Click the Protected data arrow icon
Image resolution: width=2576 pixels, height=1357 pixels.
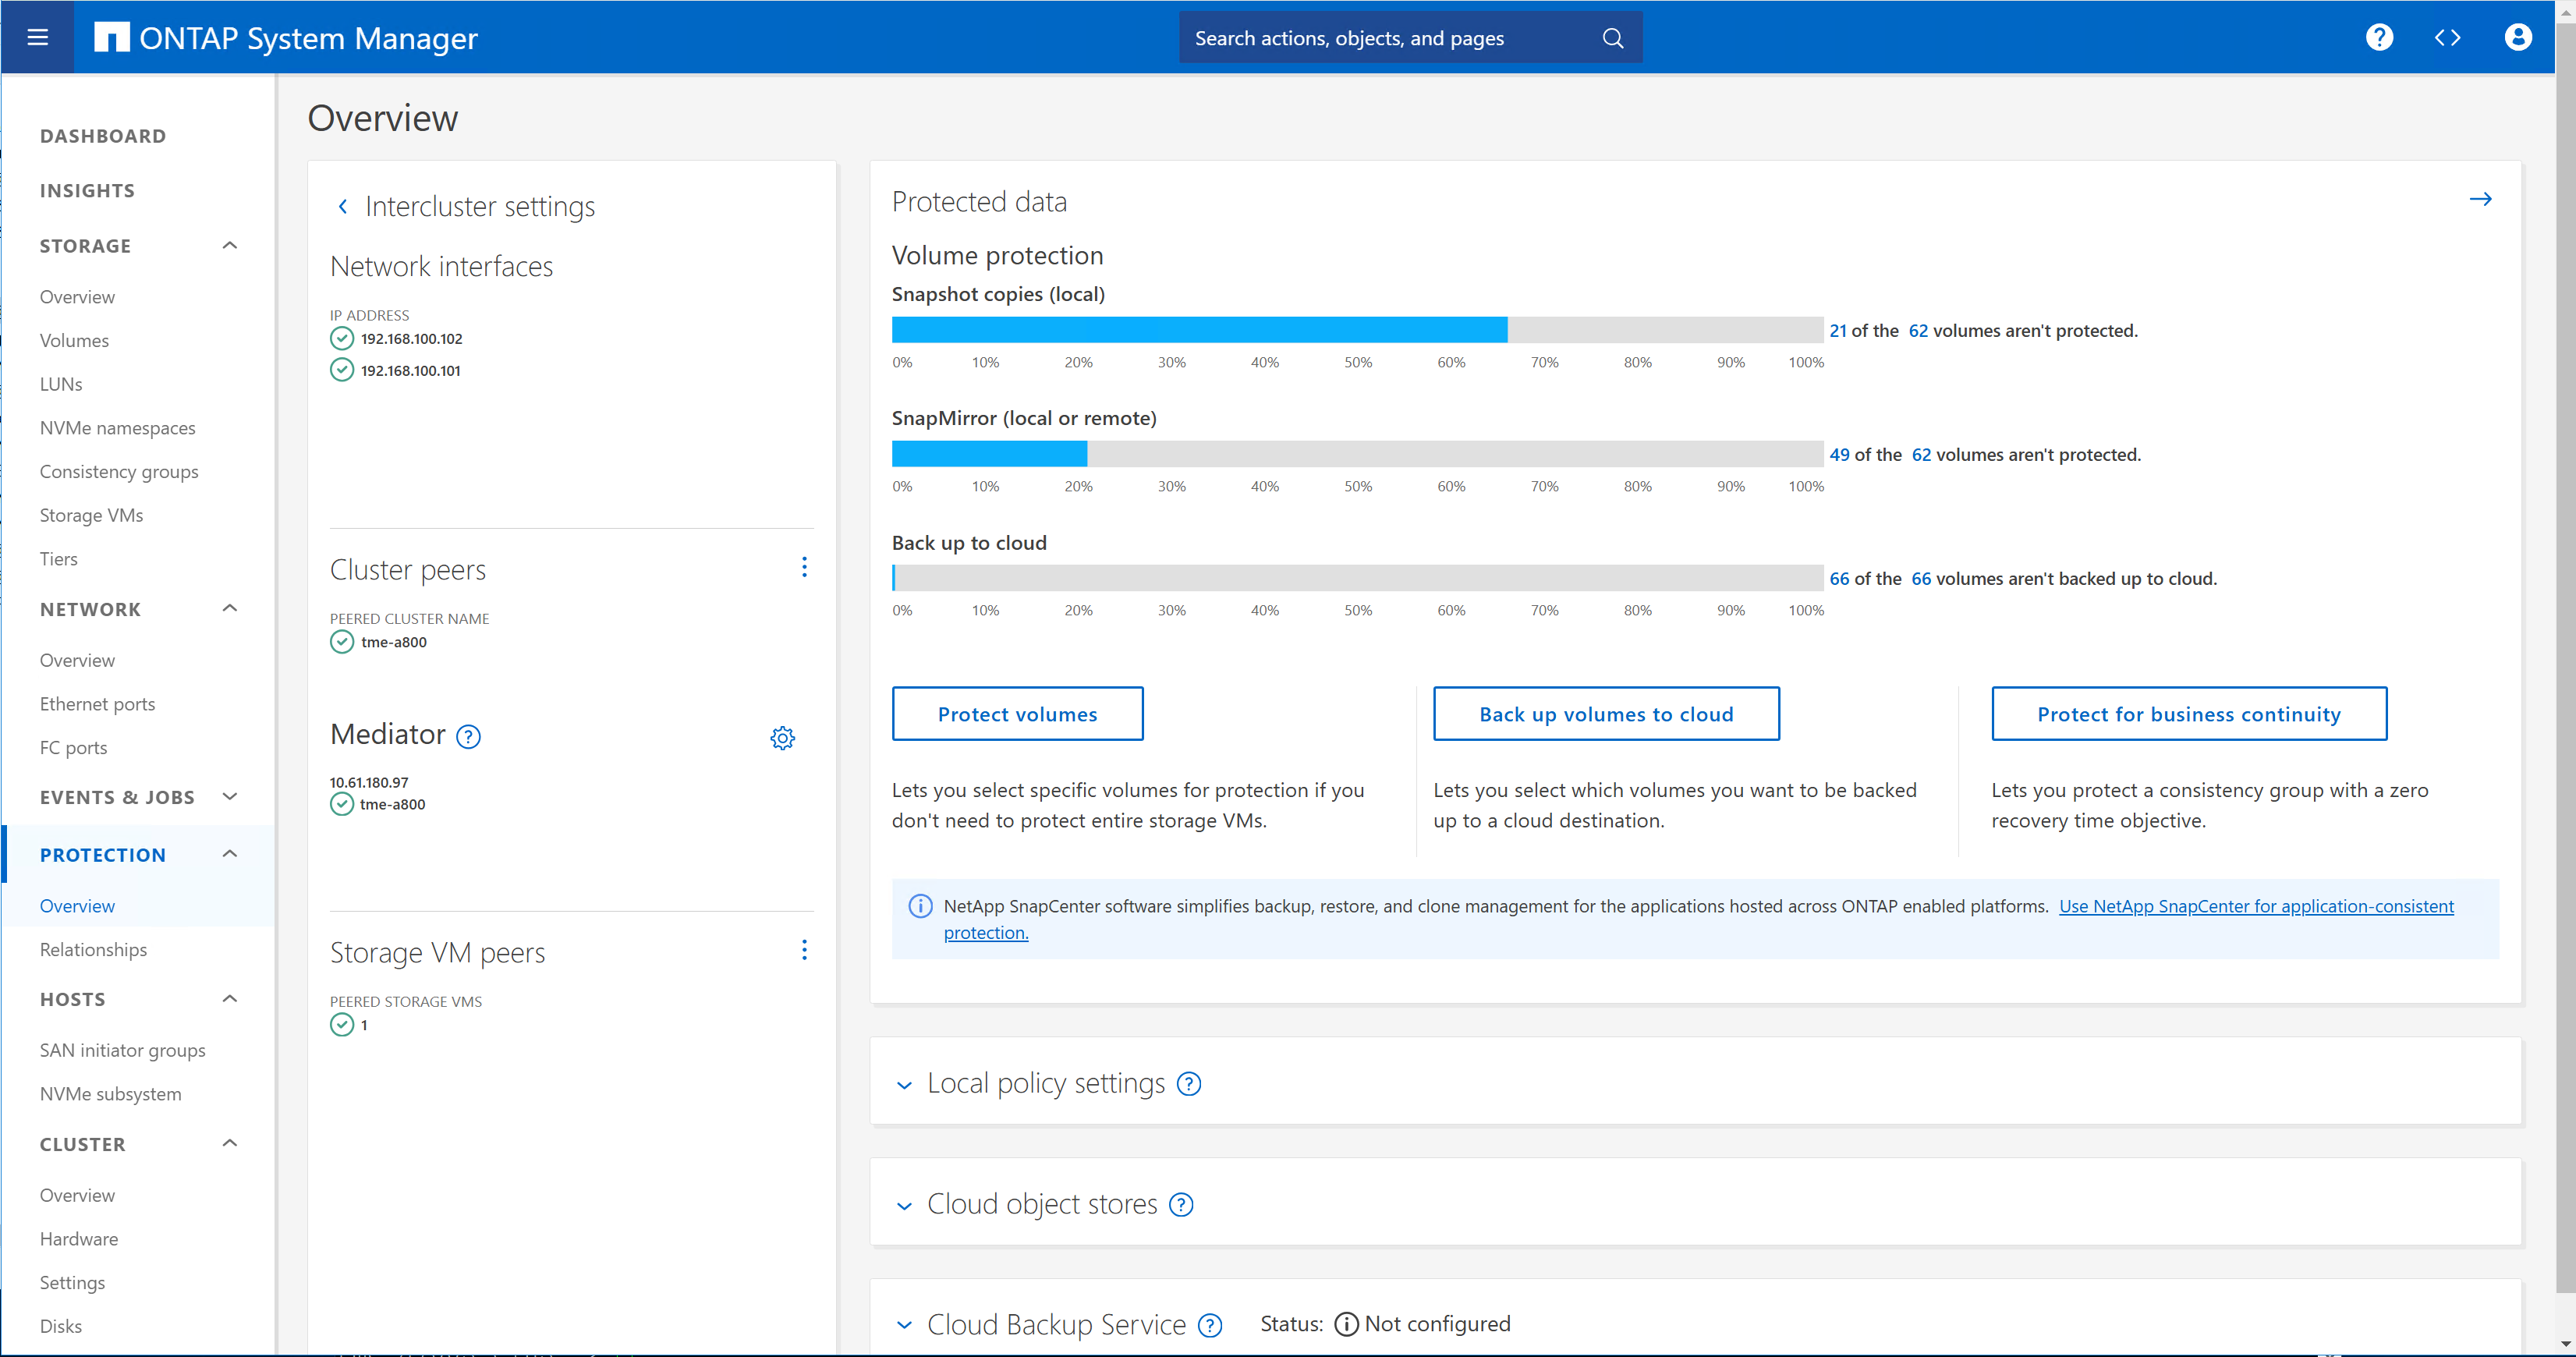2480,199
